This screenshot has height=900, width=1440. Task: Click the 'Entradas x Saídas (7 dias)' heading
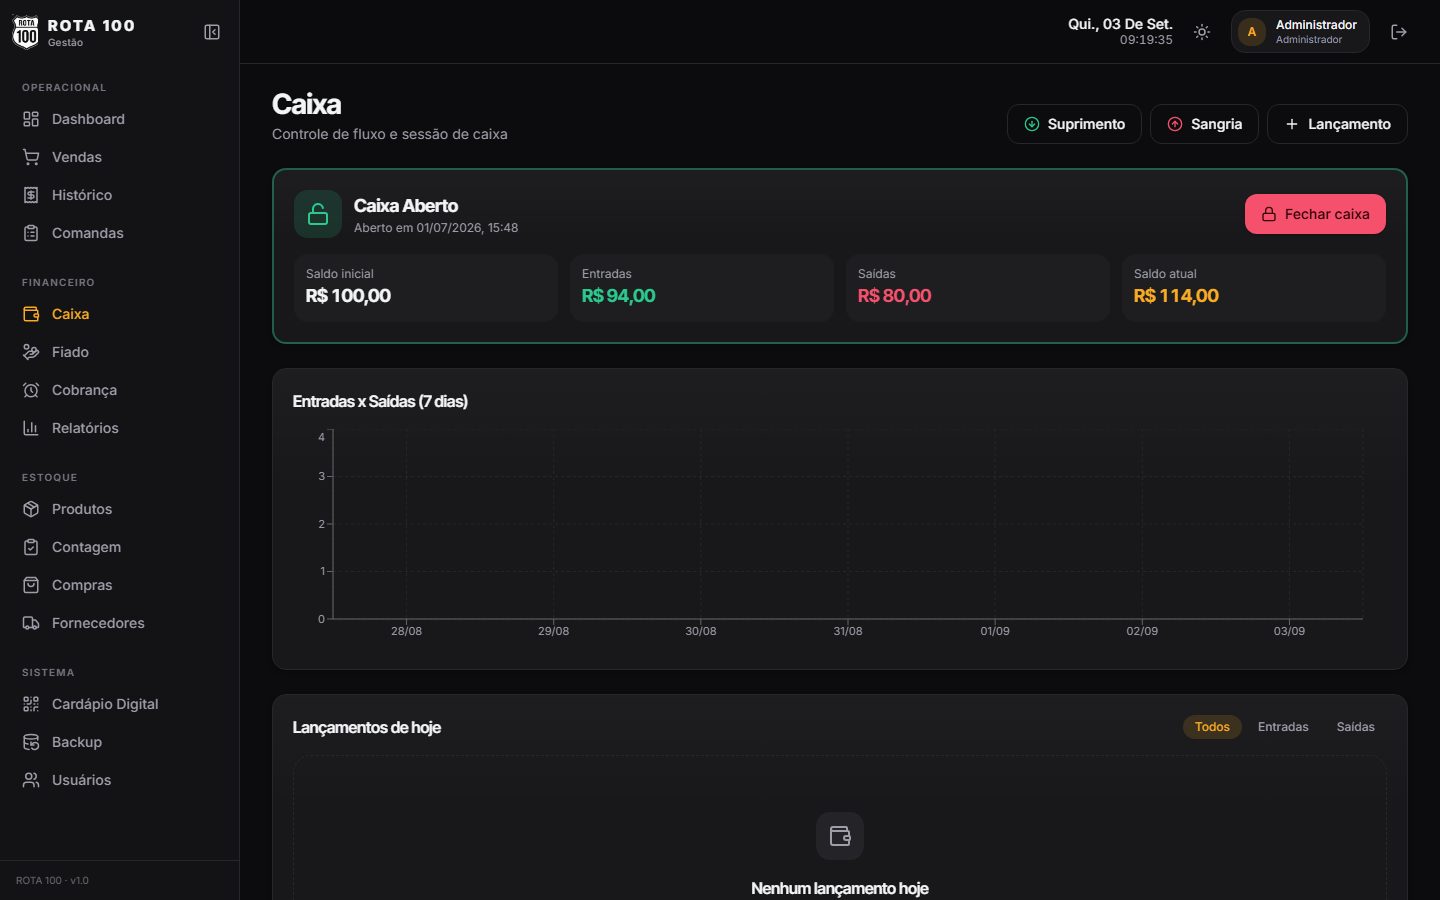tap(380, 401)
